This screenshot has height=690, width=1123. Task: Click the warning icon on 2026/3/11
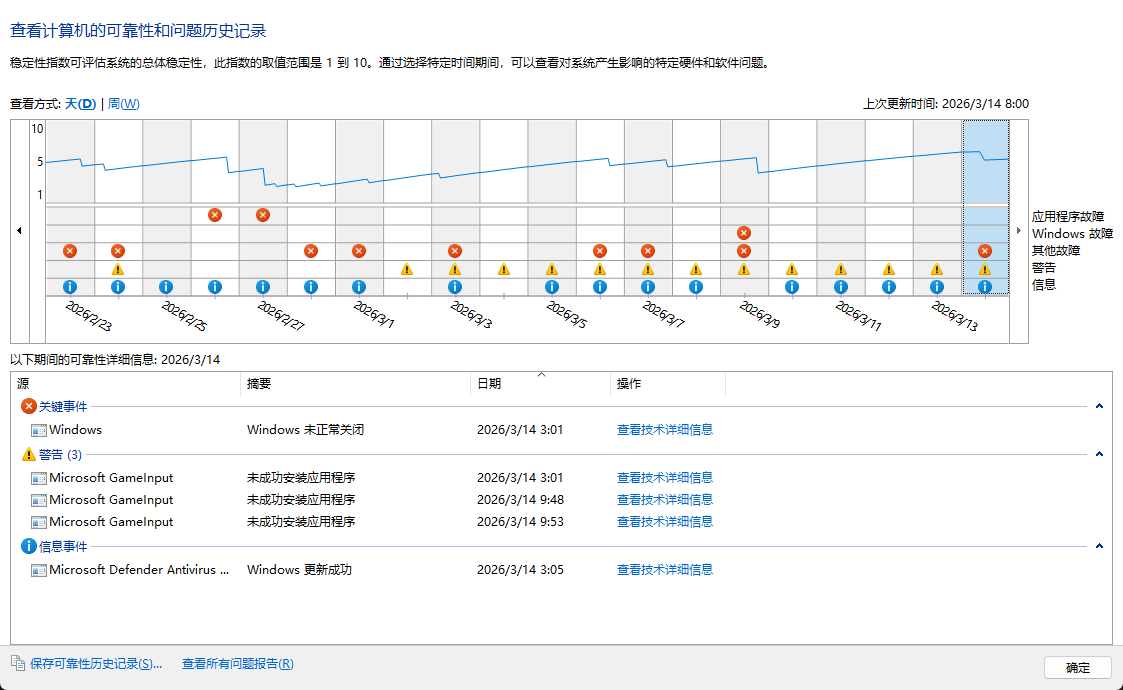click(841, 269)
